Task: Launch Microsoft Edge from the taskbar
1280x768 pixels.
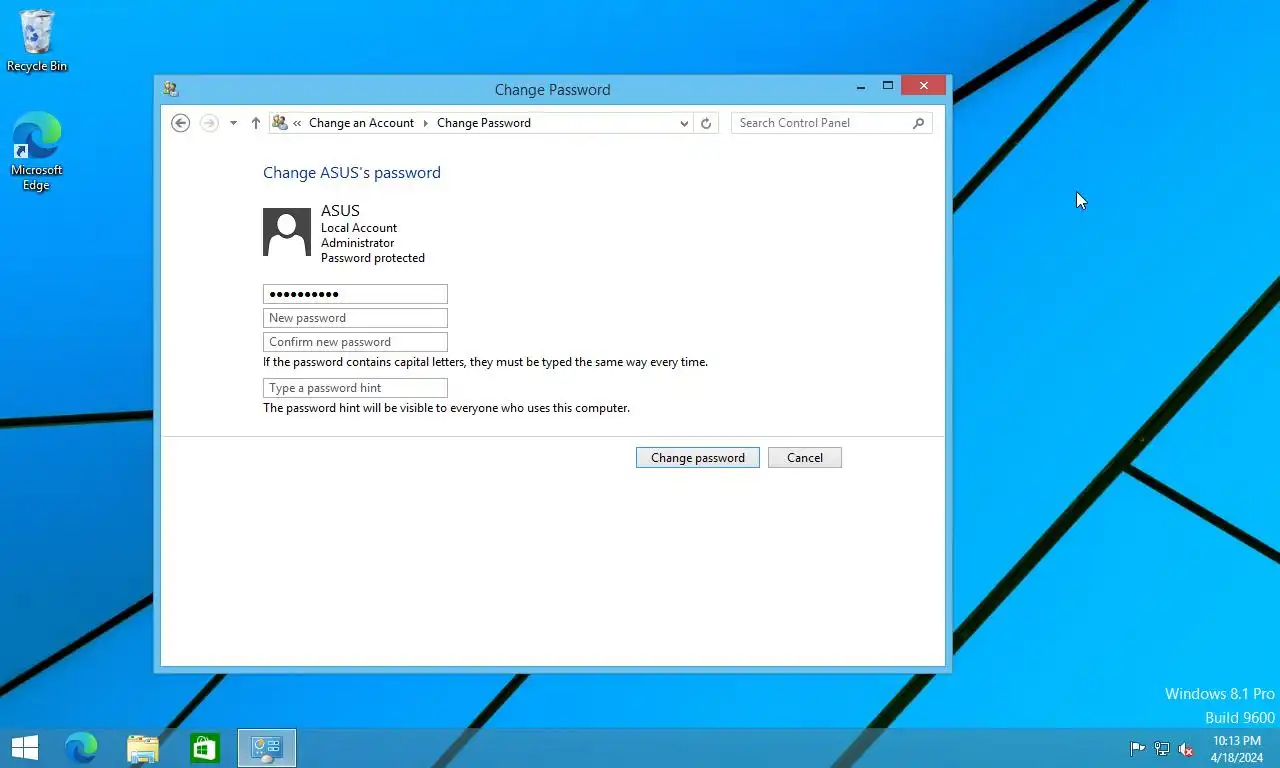Action: coord(81,748)
